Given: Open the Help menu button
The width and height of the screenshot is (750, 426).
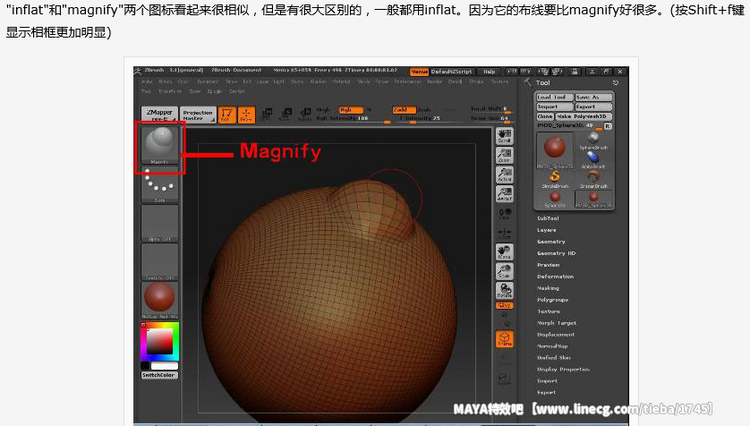Looking at the screenshot, I should [x=489, y=72].
